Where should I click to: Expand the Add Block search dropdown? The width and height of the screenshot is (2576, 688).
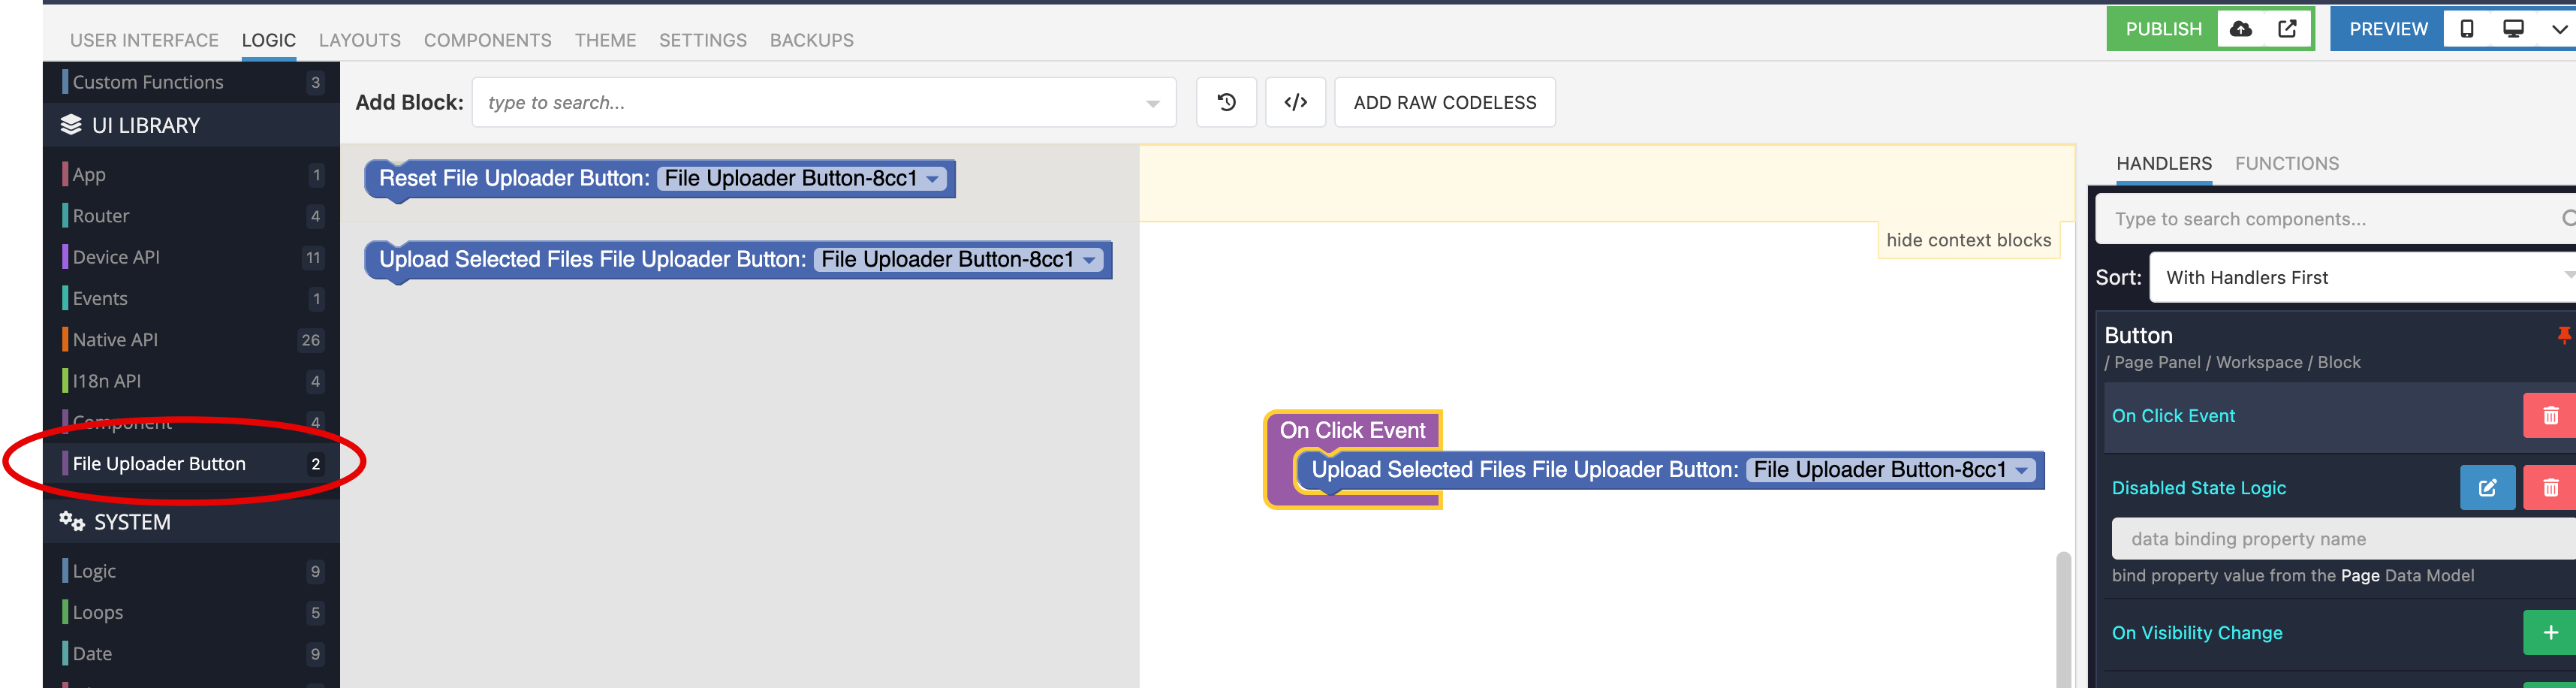(x=1153, y=103)
